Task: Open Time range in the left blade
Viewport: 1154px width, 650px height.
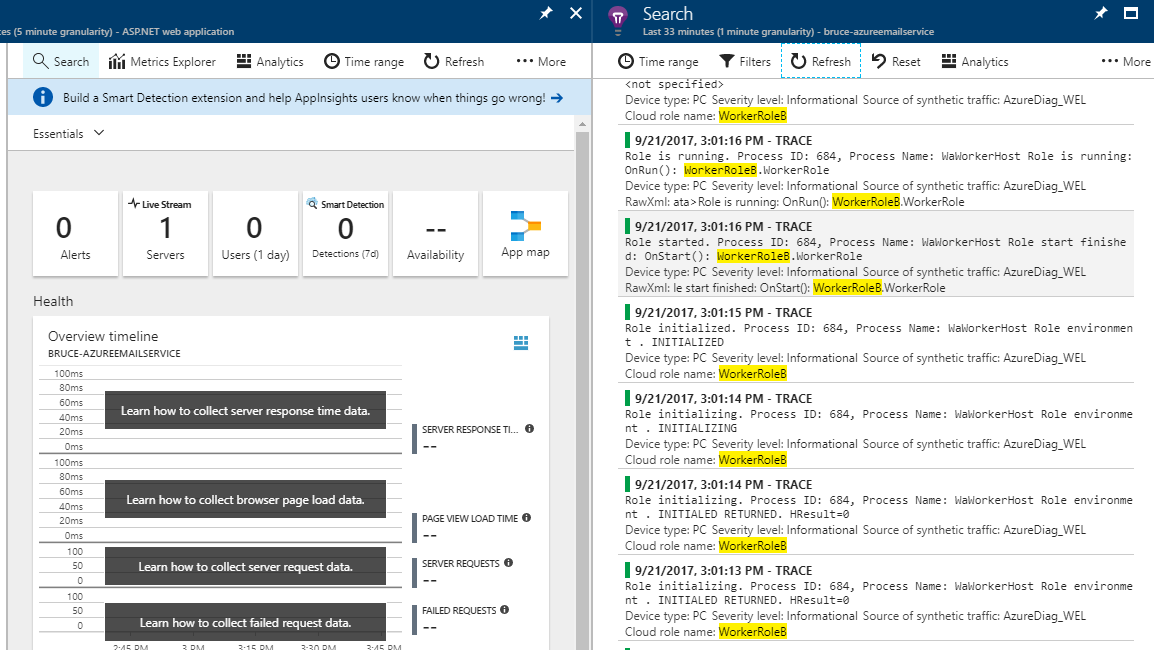Action: [x=364, y=62]
